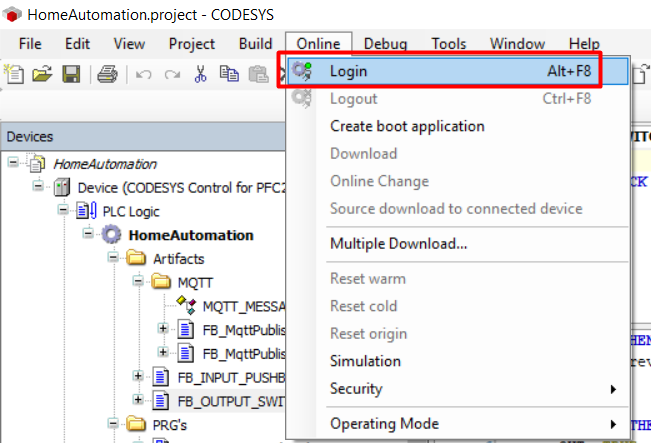
Task: Open the Security submenu
Action: tap(458, 389)
